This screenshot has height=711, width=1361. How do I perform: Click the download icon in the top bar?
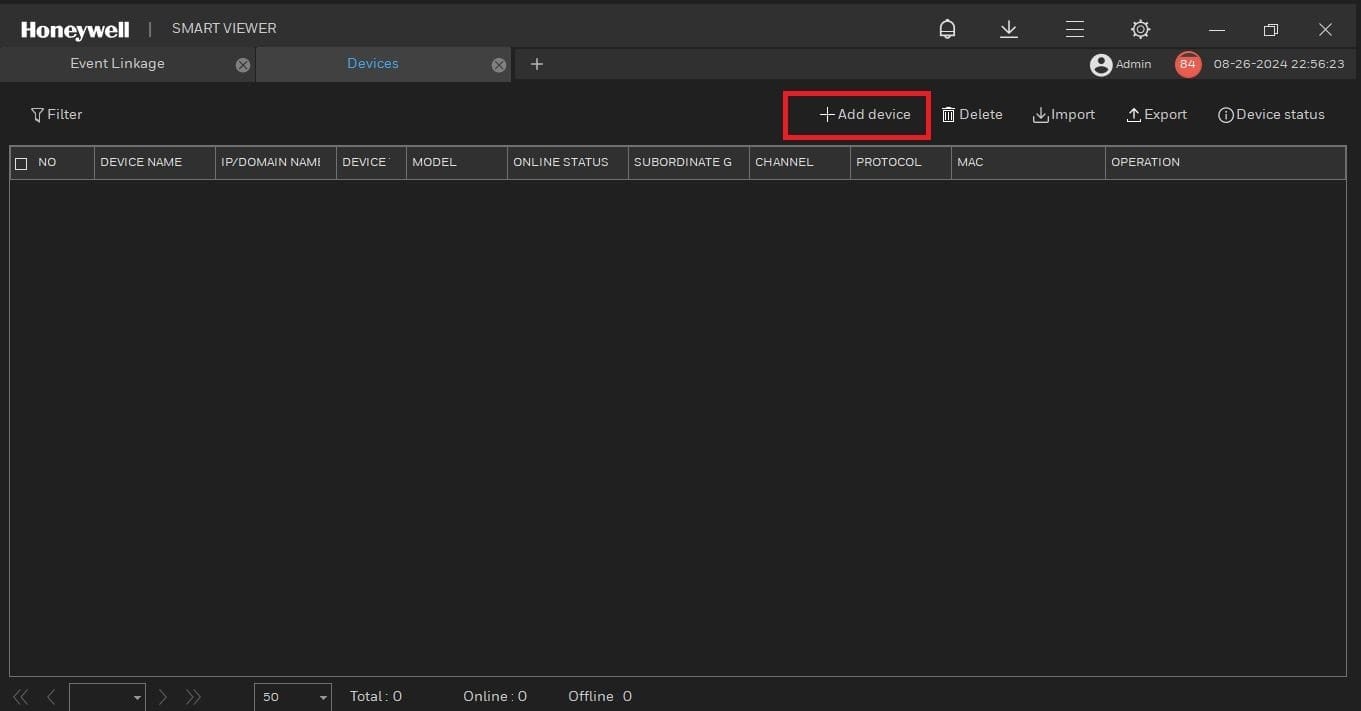click(x=1008, y=28)
